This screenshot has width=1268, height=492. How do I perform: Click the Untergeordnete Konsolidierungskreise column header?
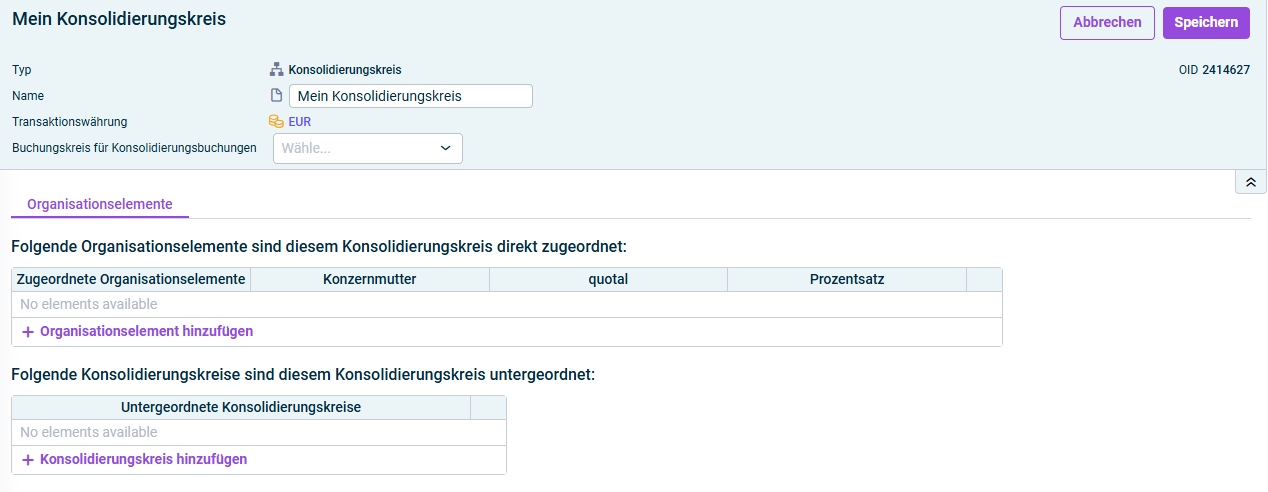(241, 408)
